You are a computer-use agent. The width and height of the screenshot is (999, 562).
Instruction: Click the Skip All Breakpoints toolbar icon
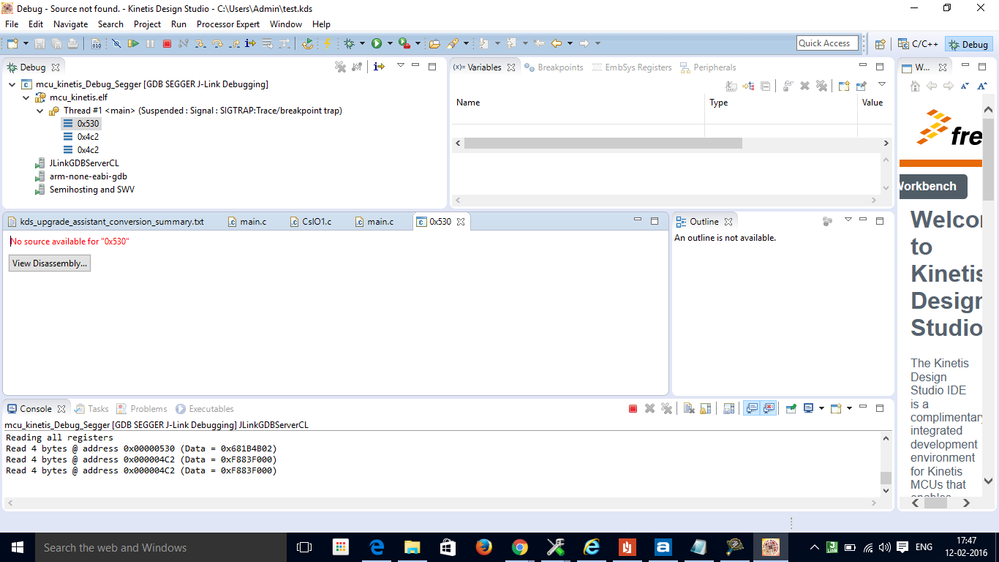click(117, 43)
